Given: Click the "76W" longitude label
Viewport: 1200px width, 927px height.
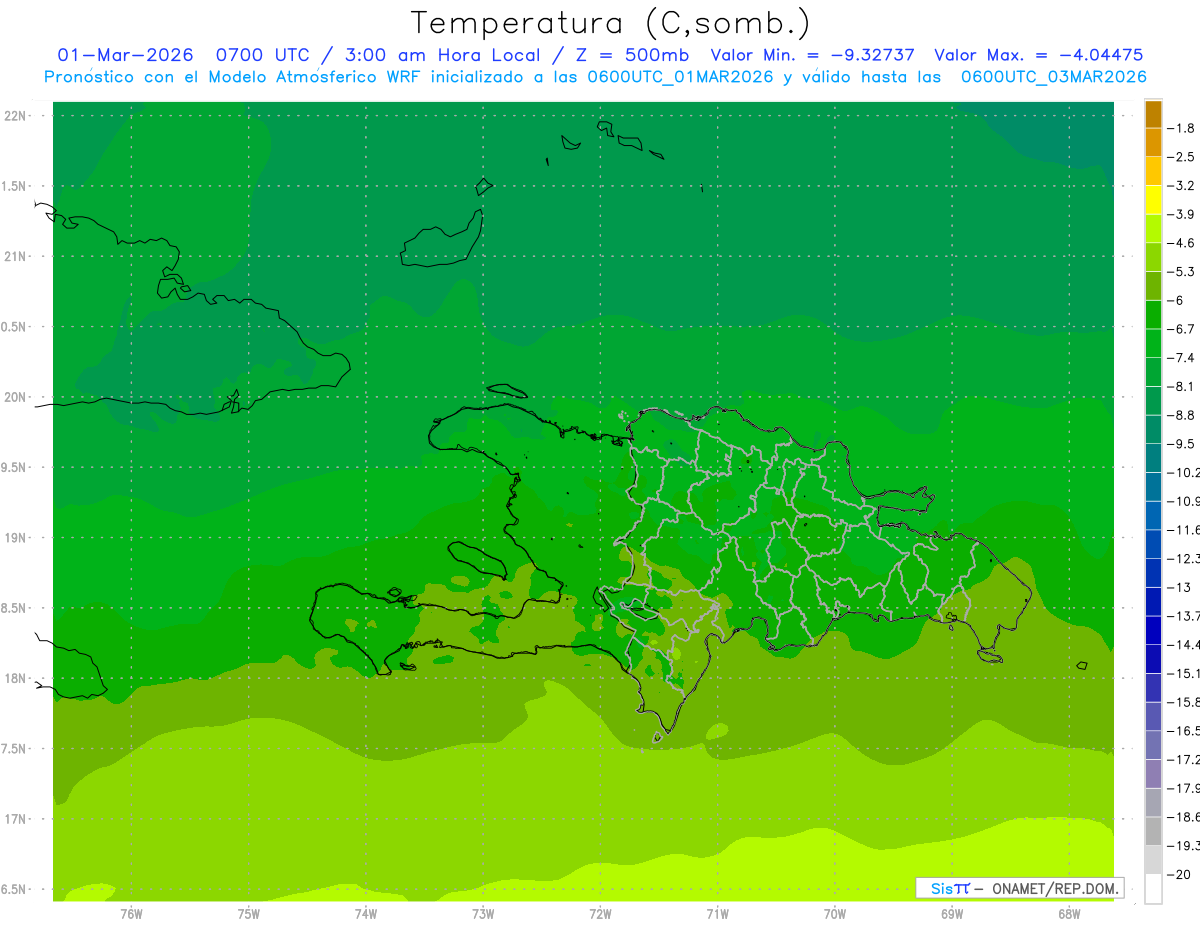Looking at the screenshot, I should click(x=131, y=914).
